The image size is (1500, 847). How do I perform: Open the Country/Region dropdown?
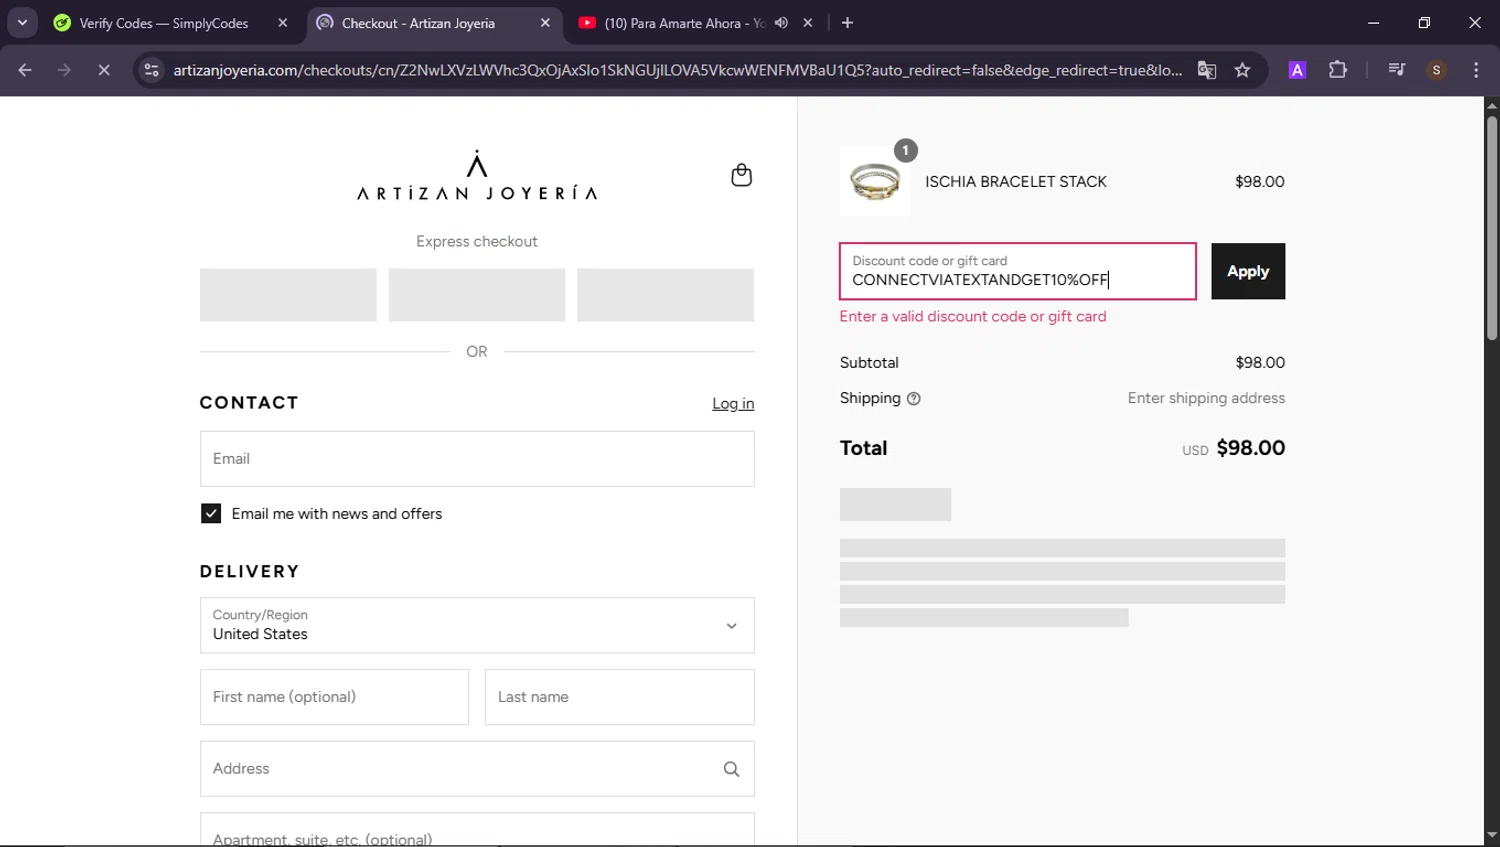pyautogui.click(x=477, y=625)
